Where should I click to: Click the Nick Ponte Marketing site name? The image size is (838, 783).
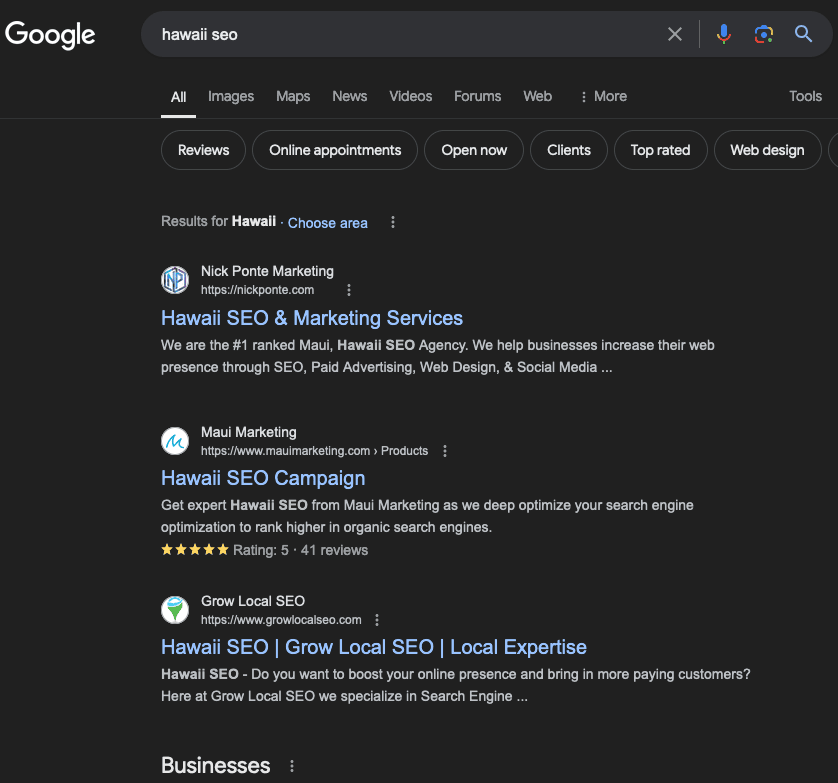267,272
